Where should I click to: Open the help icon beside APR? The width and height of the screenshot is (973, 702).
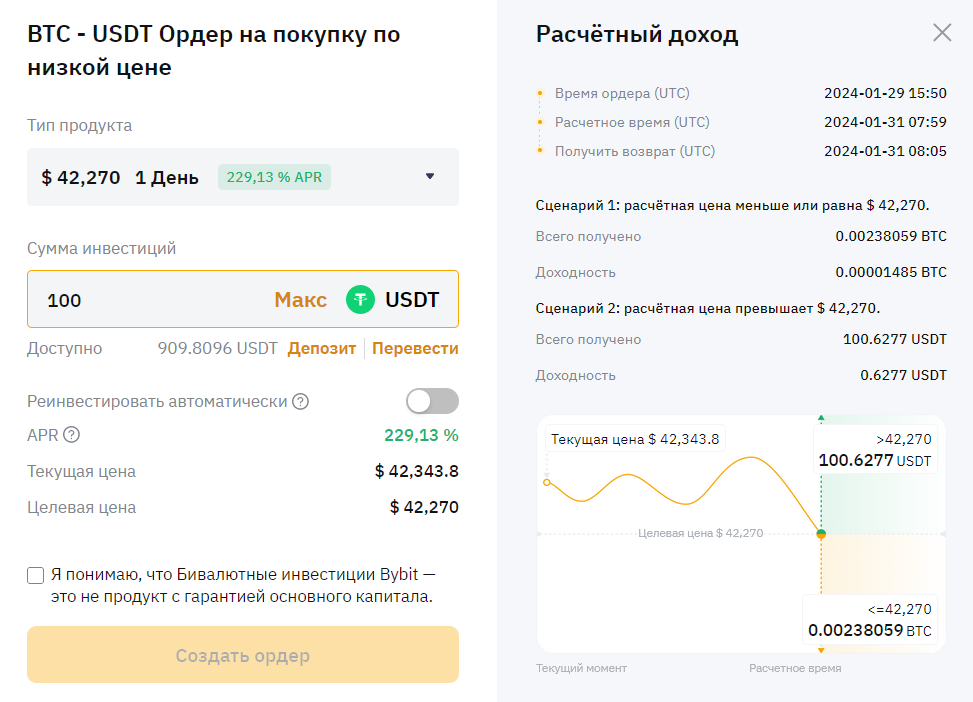[x=71, y=435]
